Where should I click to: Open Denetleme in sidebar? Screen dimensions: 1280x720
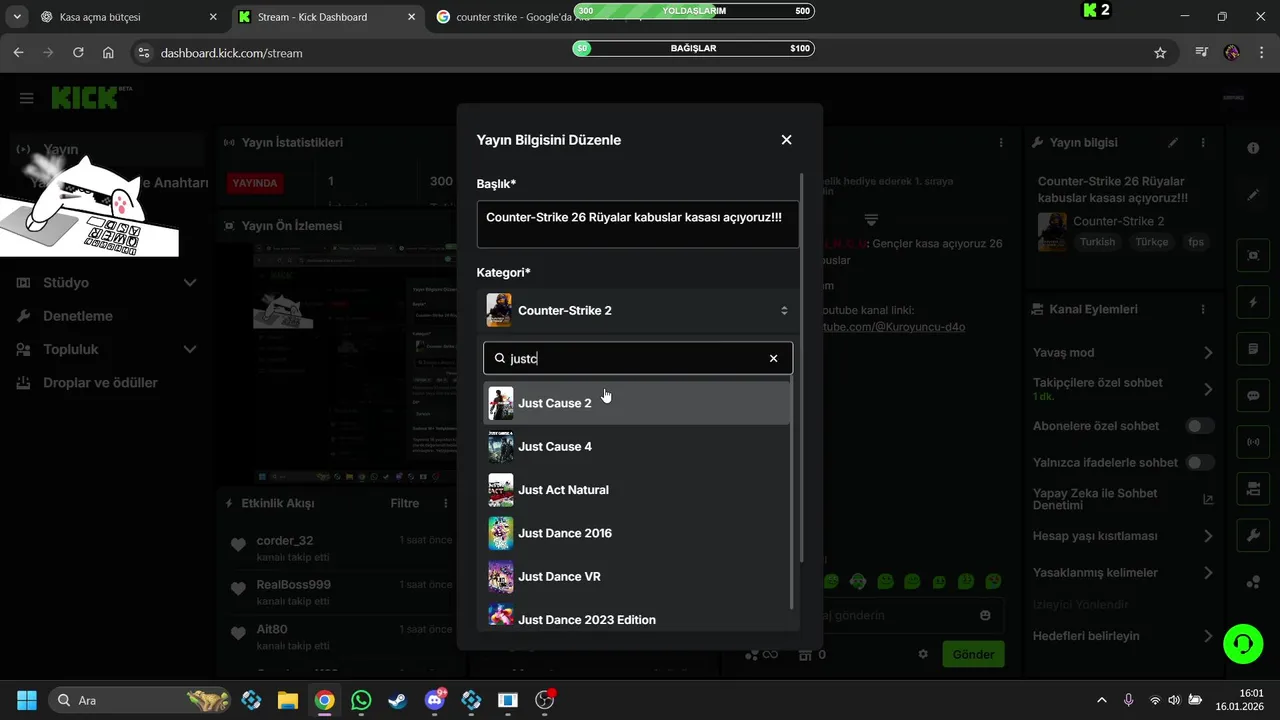[x=78, y=316]
